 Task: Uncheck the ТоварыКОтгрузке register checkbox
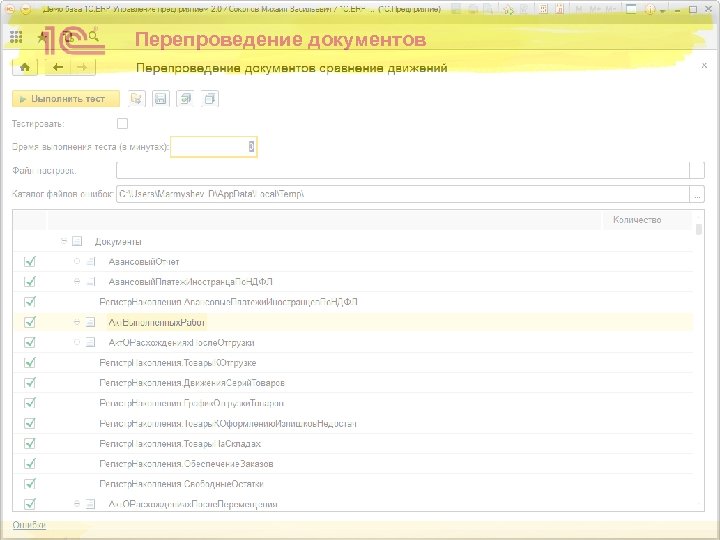[x=30, y=363]
